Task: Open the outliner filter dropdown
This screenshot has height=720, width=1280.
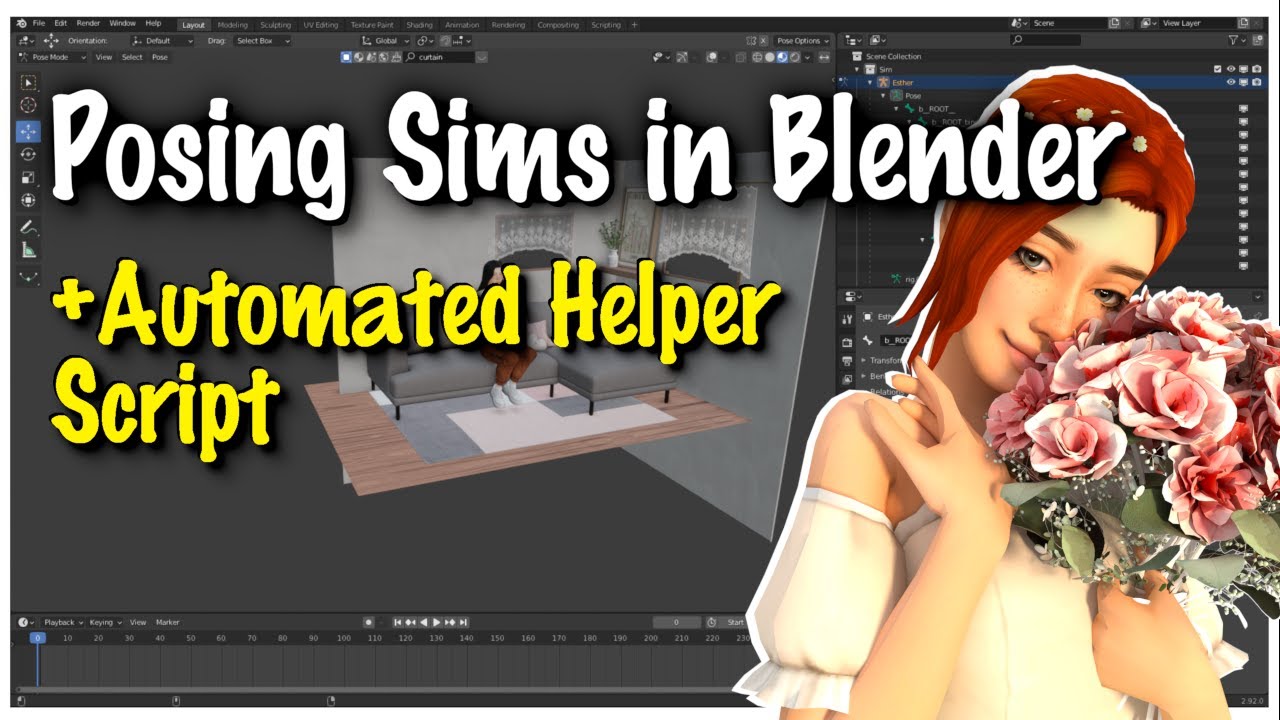Action: click(1237, 40)
